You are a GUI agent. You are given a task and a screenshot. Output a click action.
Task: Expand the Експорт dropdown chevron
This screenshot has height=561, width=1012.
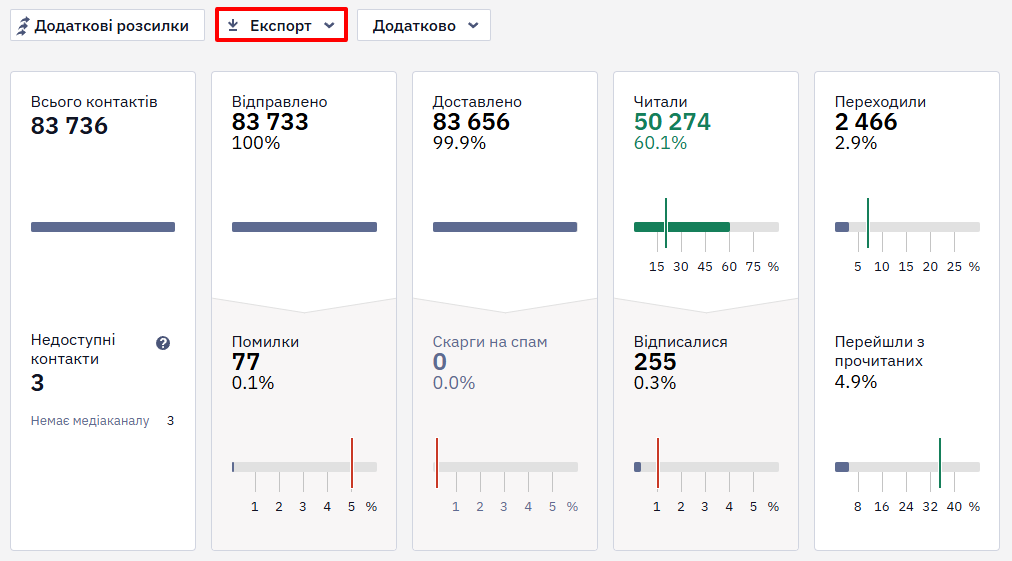(329, 26)
